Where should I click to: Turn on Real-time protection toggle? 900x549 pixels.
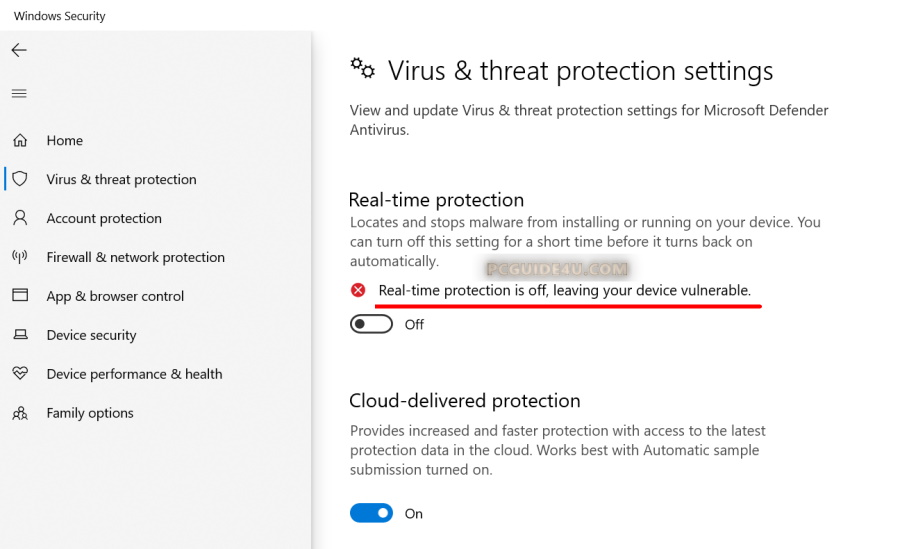click(x=371, y=324)
